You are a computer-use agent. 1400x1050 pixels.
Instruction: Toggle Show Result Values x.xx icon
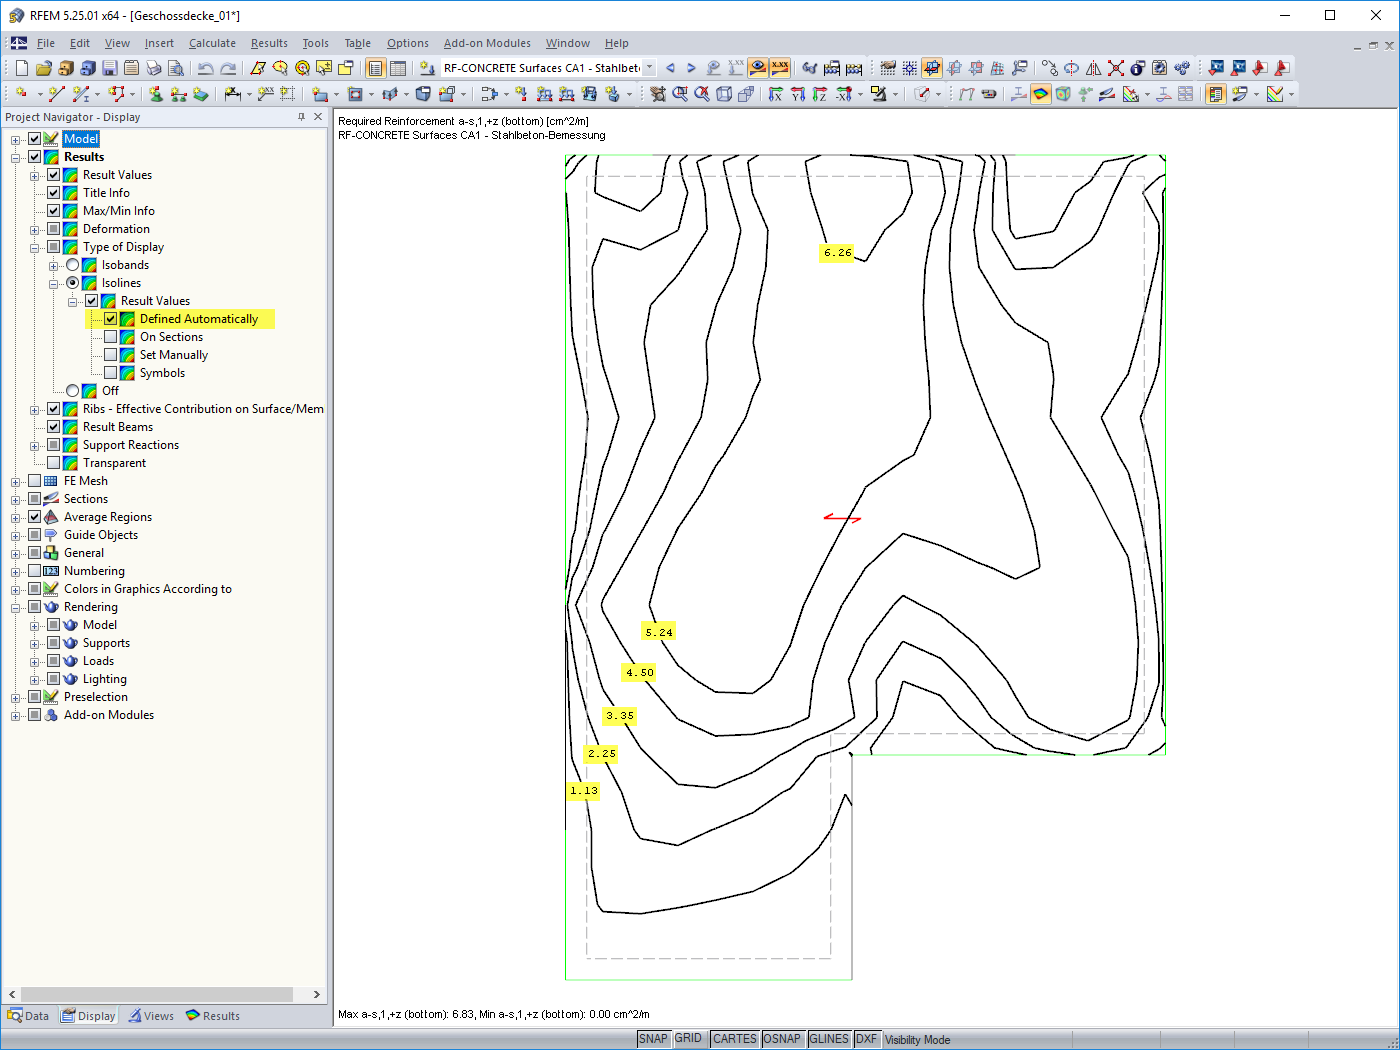click(x=780, y=68)
